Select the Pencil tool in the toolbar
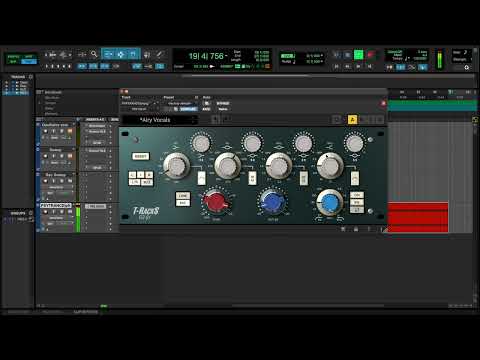The image size is (480, 360). (x=160, y=54)
